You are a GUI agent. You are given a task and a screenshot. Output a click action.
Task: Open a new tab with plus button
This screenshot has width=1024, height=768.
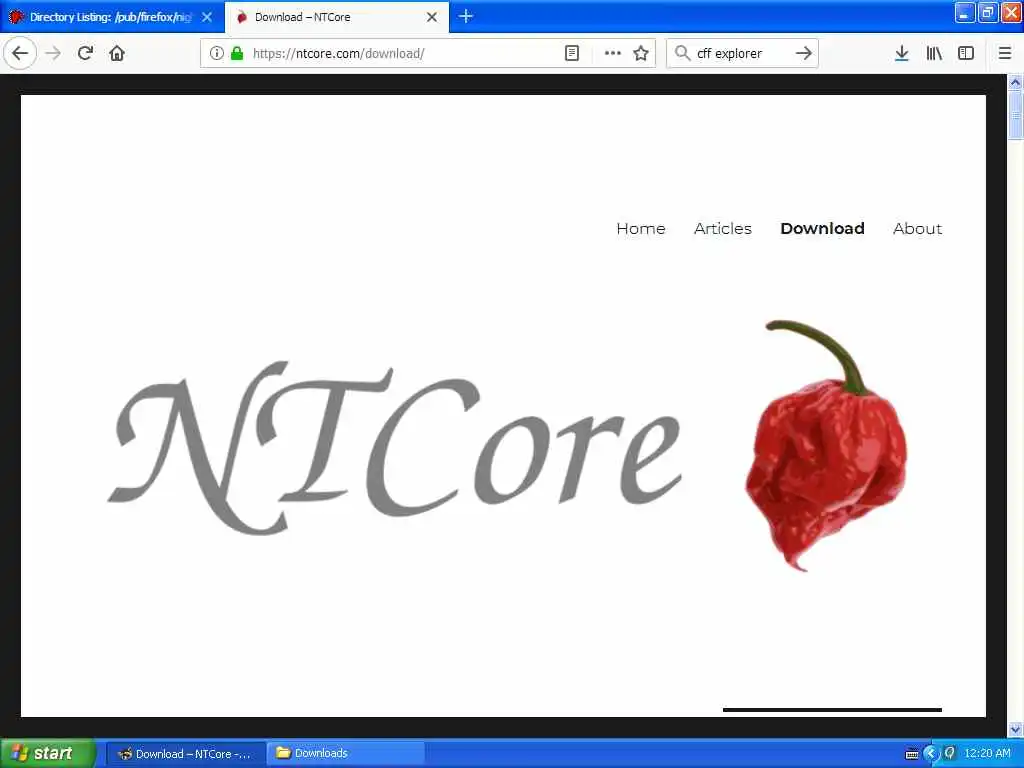(x=466, y=16)
